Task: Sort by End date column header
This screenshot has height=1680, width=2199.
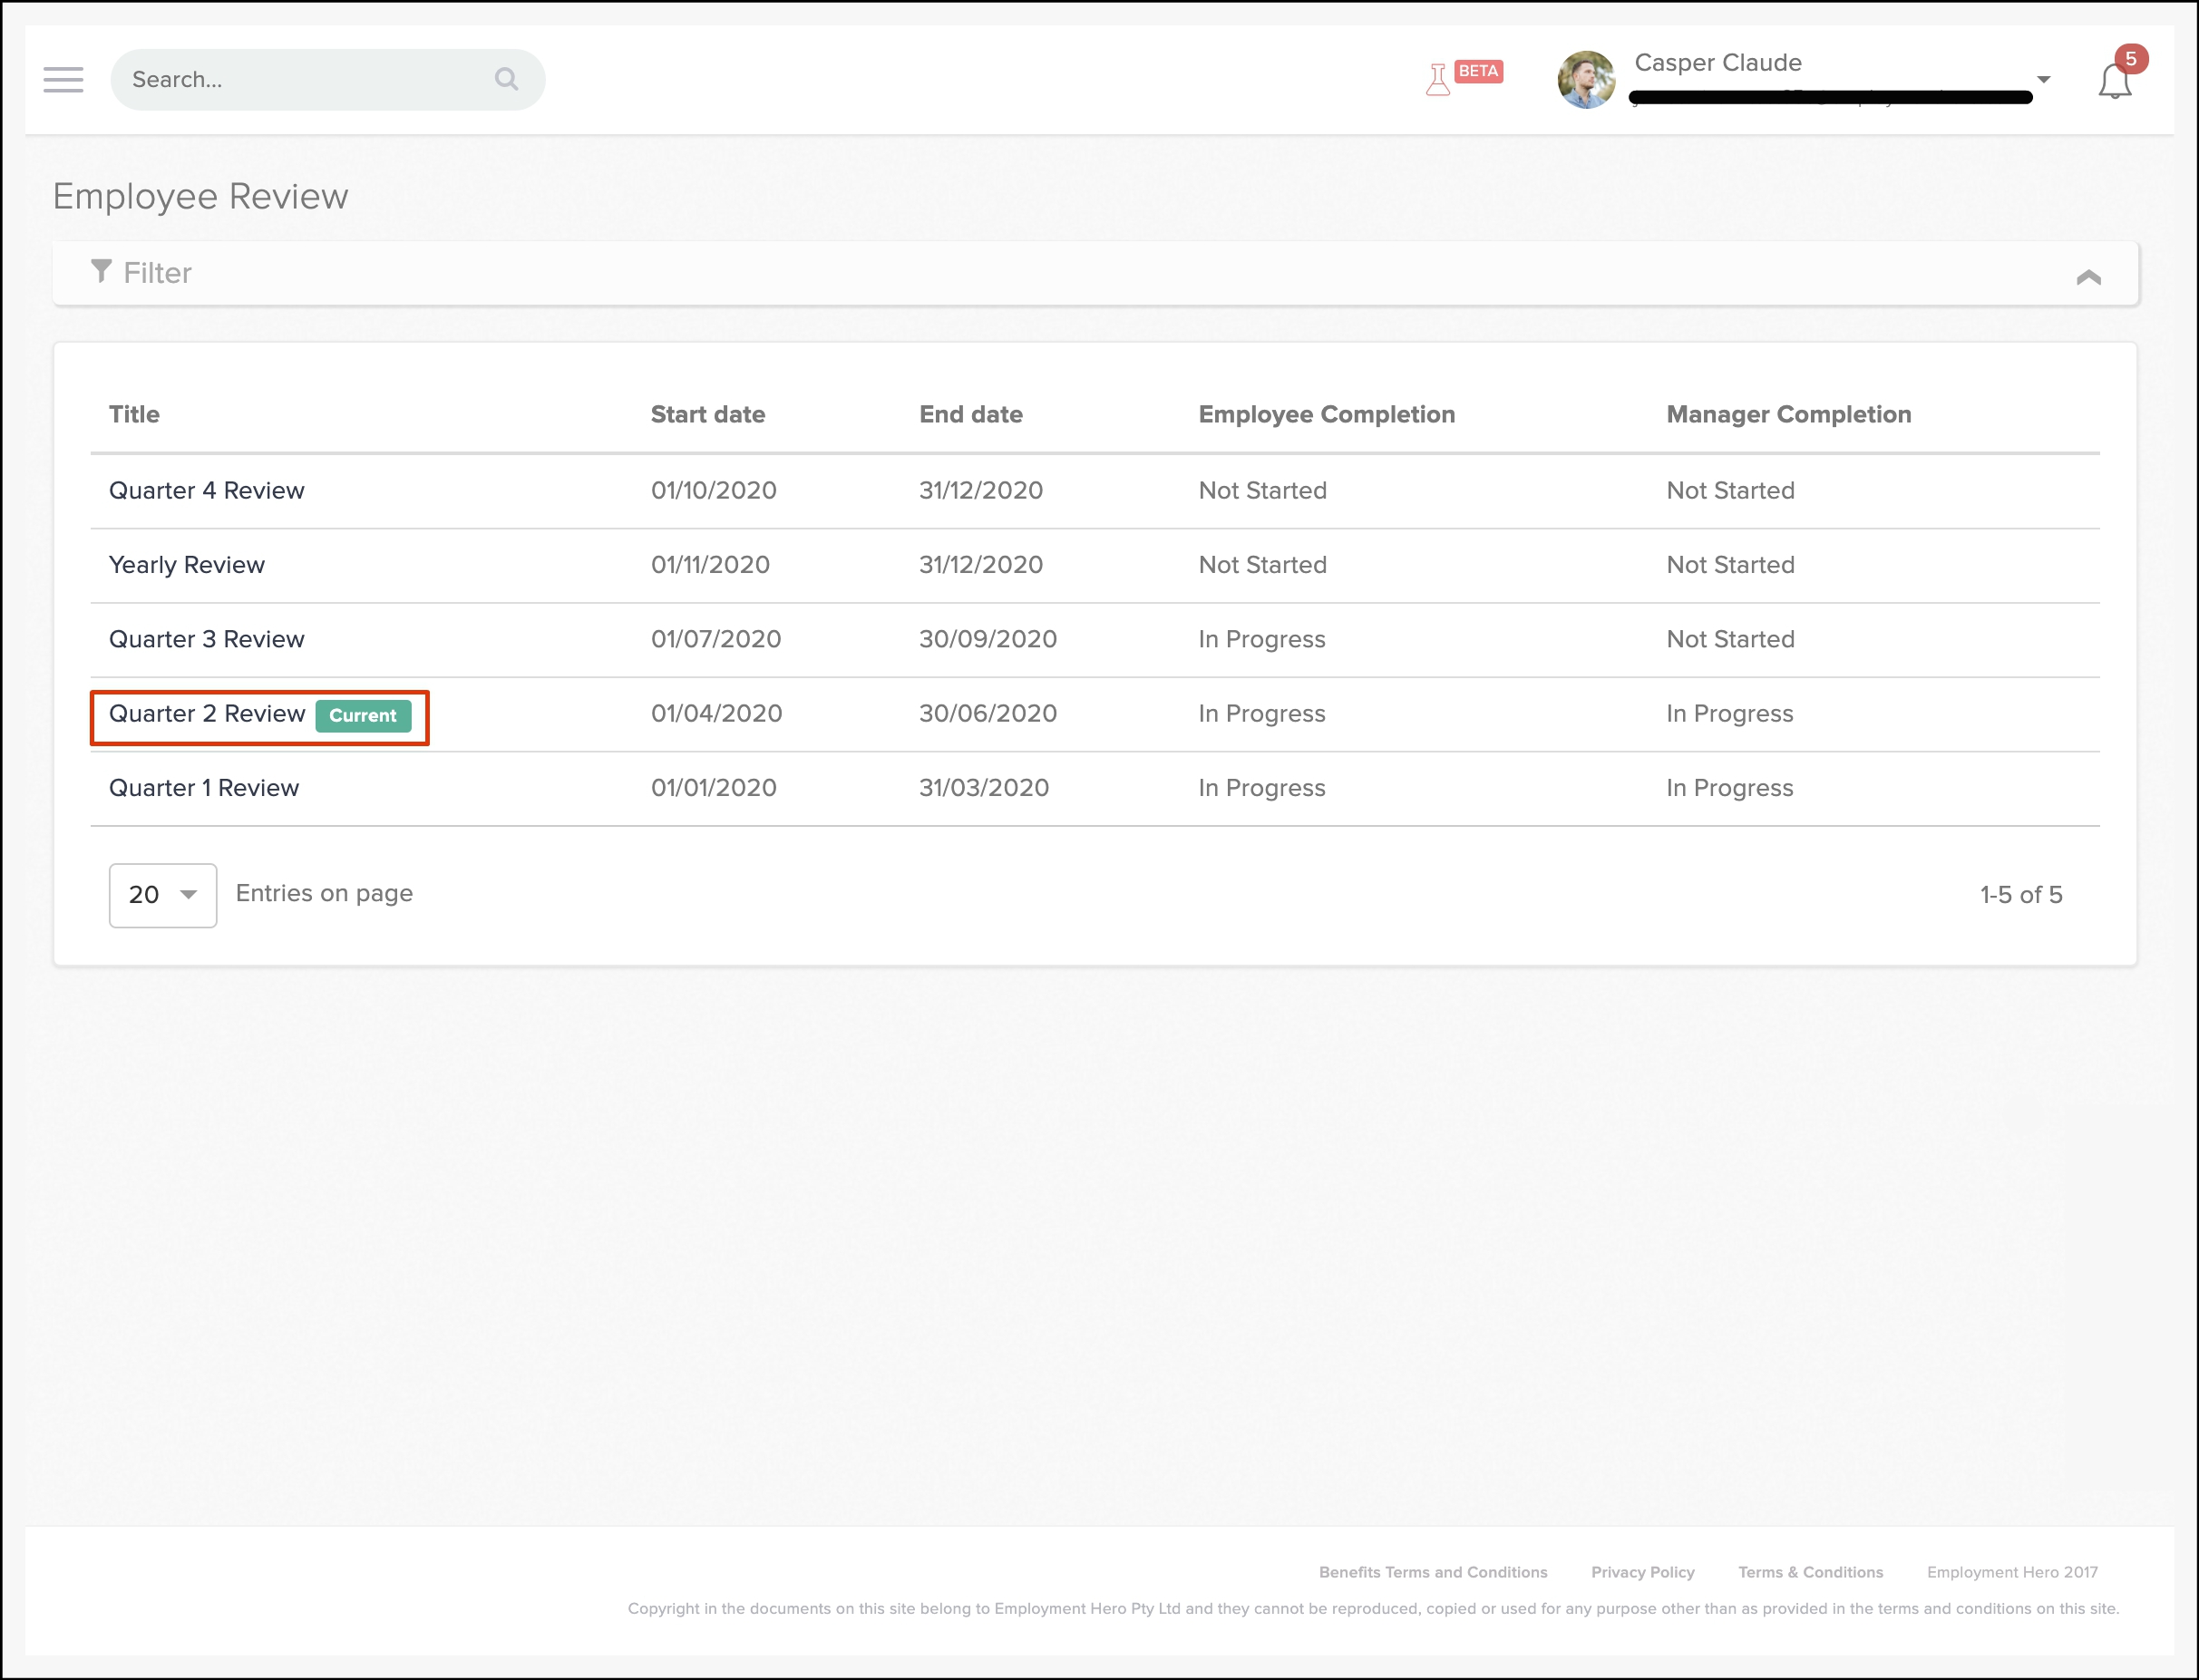Action: click(x=971, y=414)
